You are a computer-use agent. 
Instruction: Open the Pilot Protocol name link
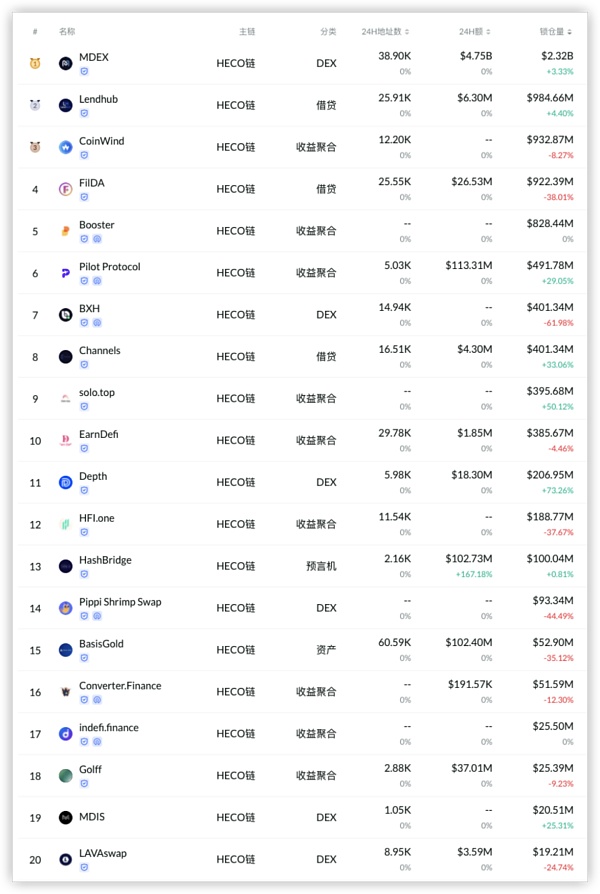click(x=110, y=266)
